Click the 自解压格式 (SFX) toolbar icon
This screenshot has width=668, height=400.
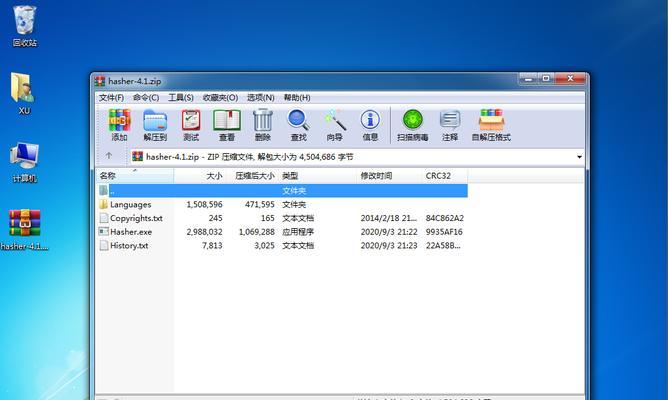491,121
